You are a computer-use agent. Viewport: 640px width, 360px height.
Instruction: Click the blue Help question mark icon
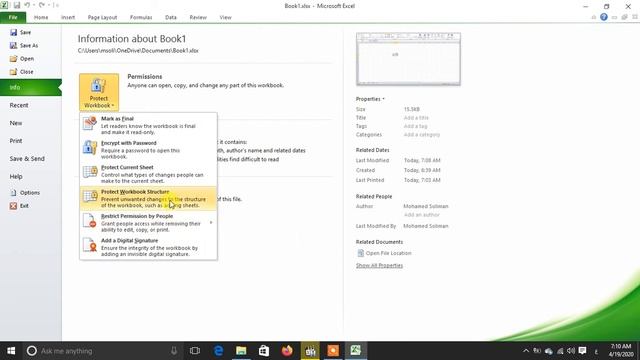604,17
